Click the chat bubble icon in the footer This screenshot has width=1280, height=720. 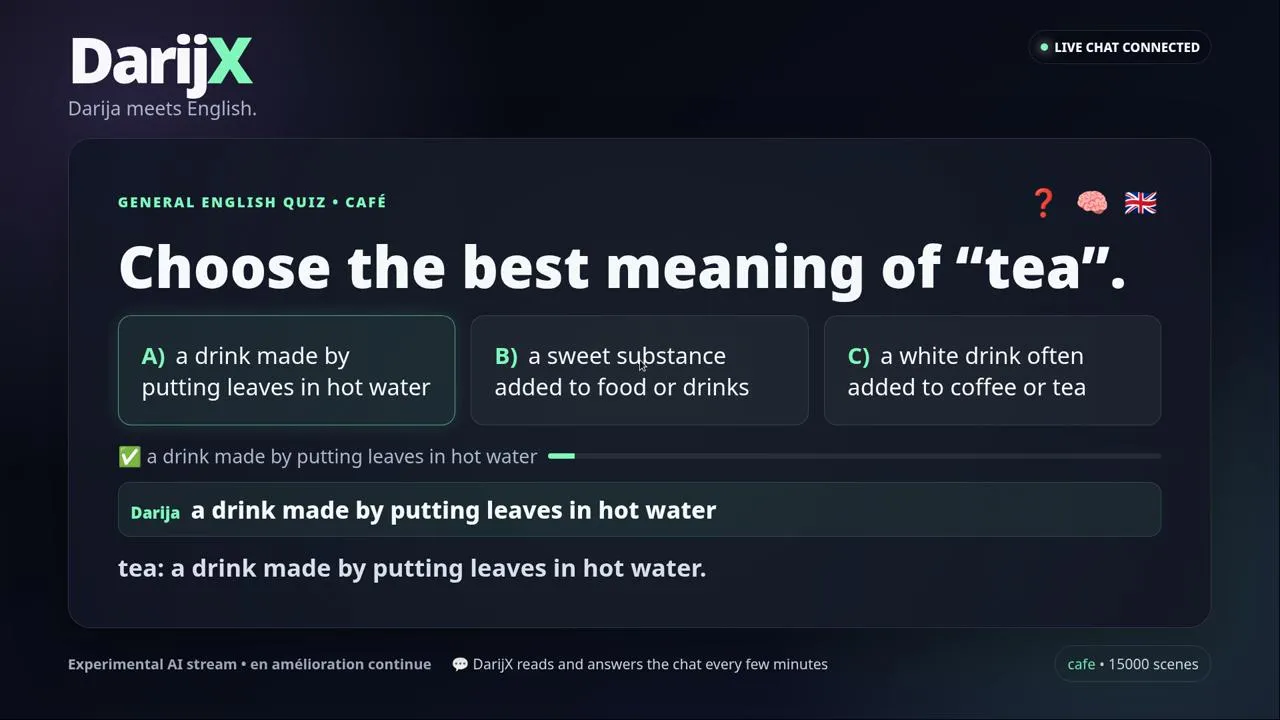(460, 664)
